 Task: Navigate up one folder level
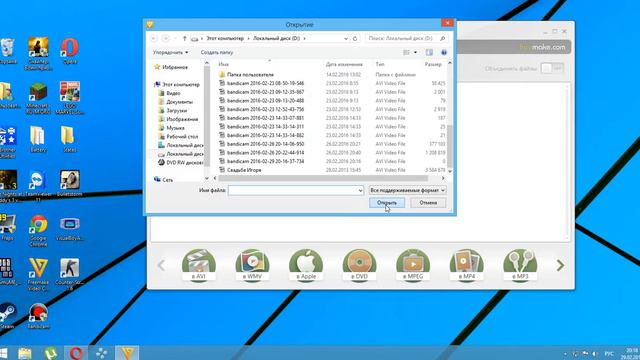point(184,38)
